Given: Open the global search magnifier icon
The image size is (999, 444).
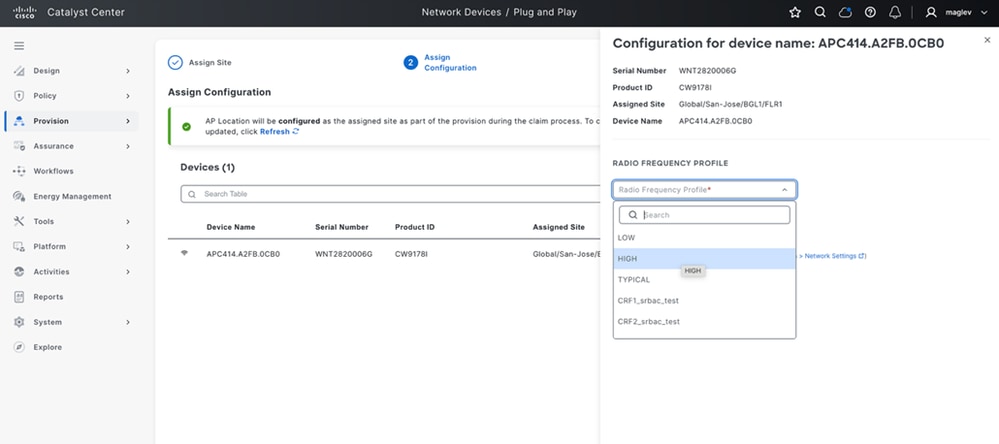Looking at the screenshot, I should tap(821, 12).
